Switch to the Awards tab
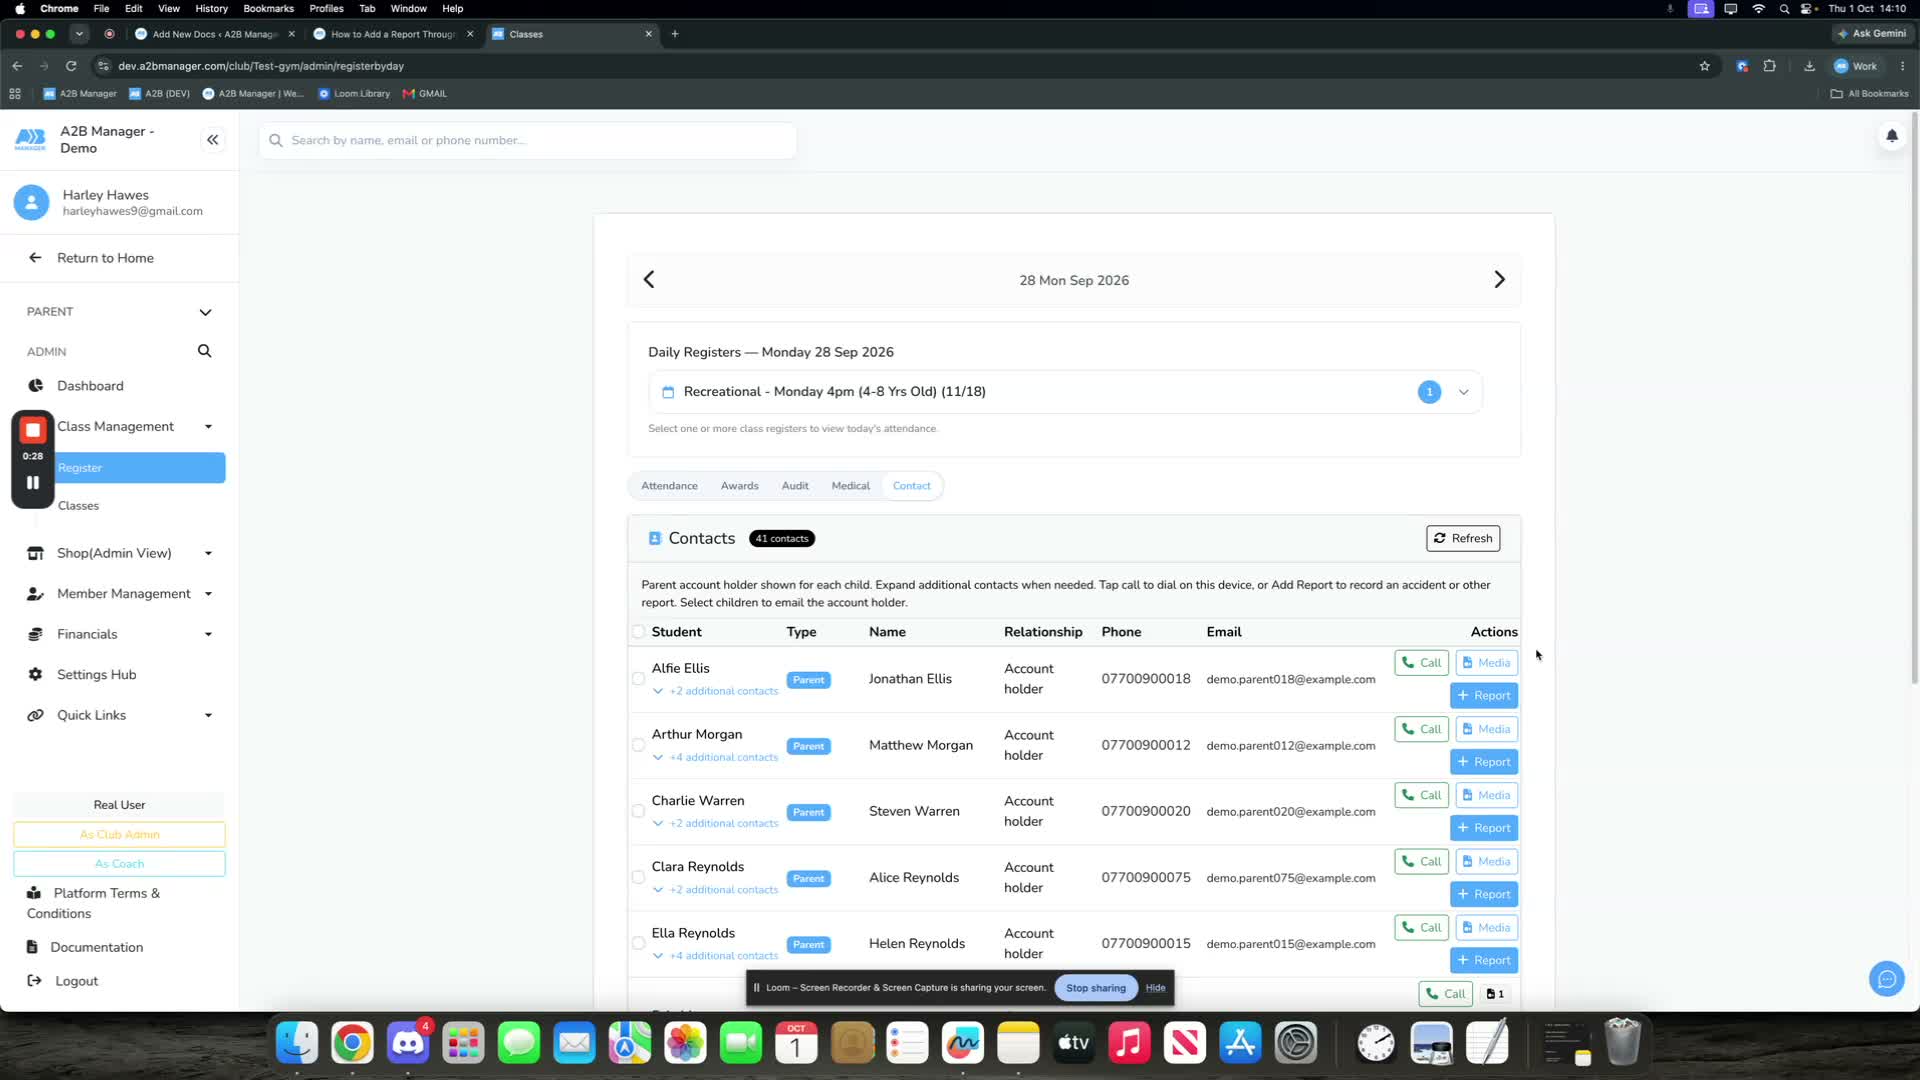The width and height of the screenshot is (1920, 1080). pos(739,486)
